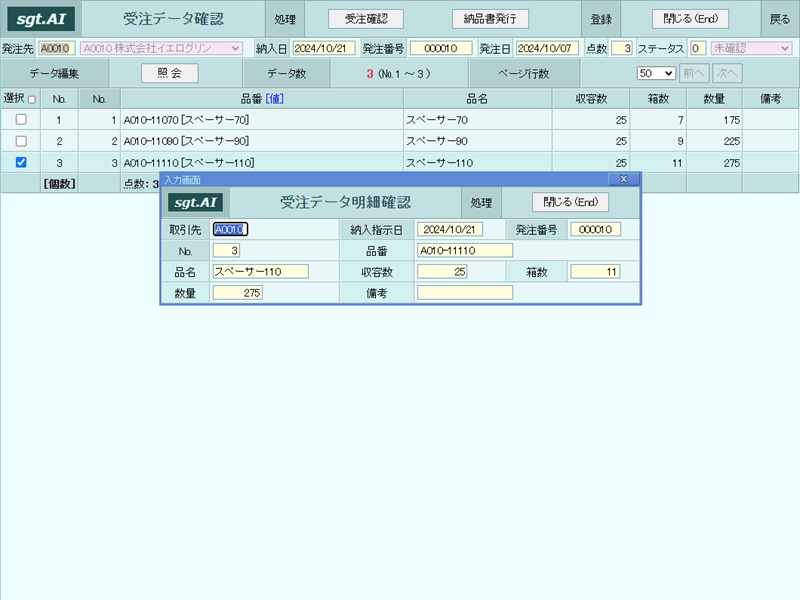Click the 受注確認 button

coord(366,19)
